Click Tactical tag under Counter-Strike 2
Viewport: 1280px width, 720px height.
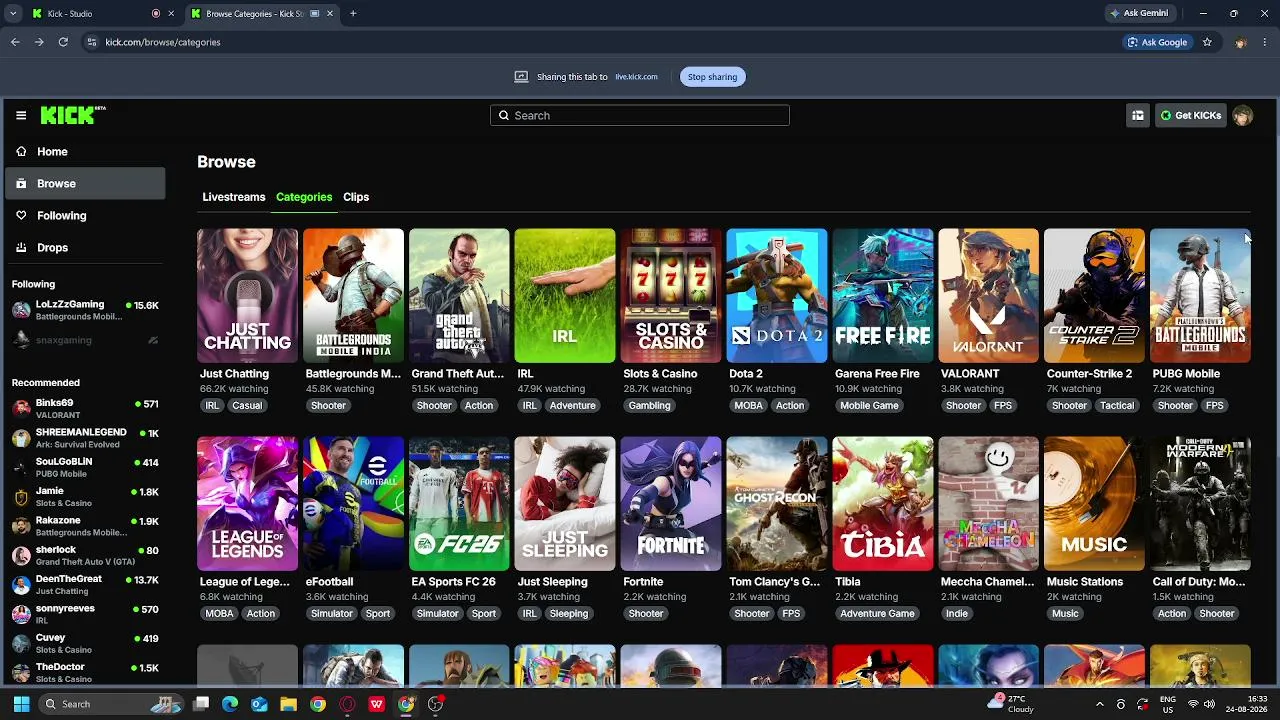click(x=1117, y=406)
